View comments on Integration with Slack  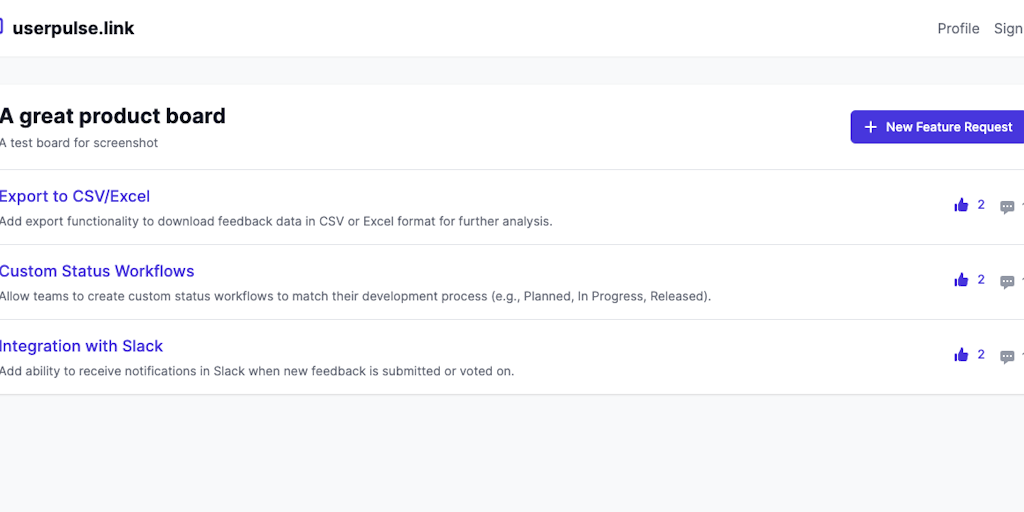pos(1007,357)
